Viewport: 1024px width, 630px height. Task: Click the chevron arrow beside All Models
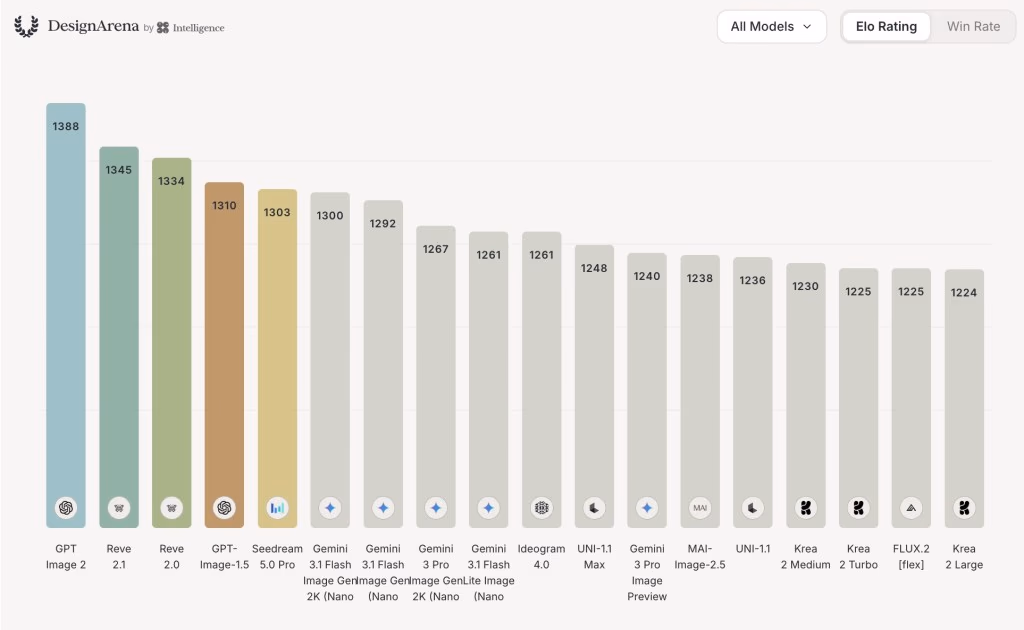807,27
